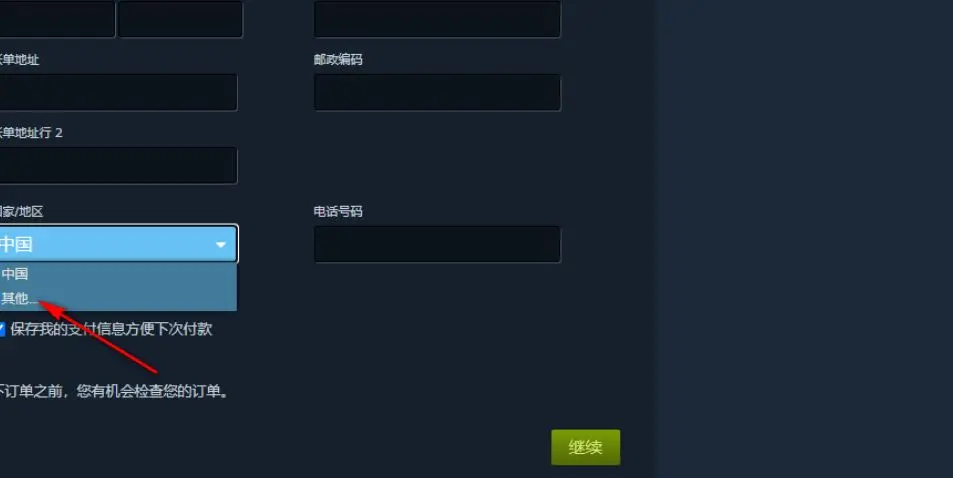953x478 pixels.
Task: Focus the 电话号码 input field
Action: click(x=437, y=244)
